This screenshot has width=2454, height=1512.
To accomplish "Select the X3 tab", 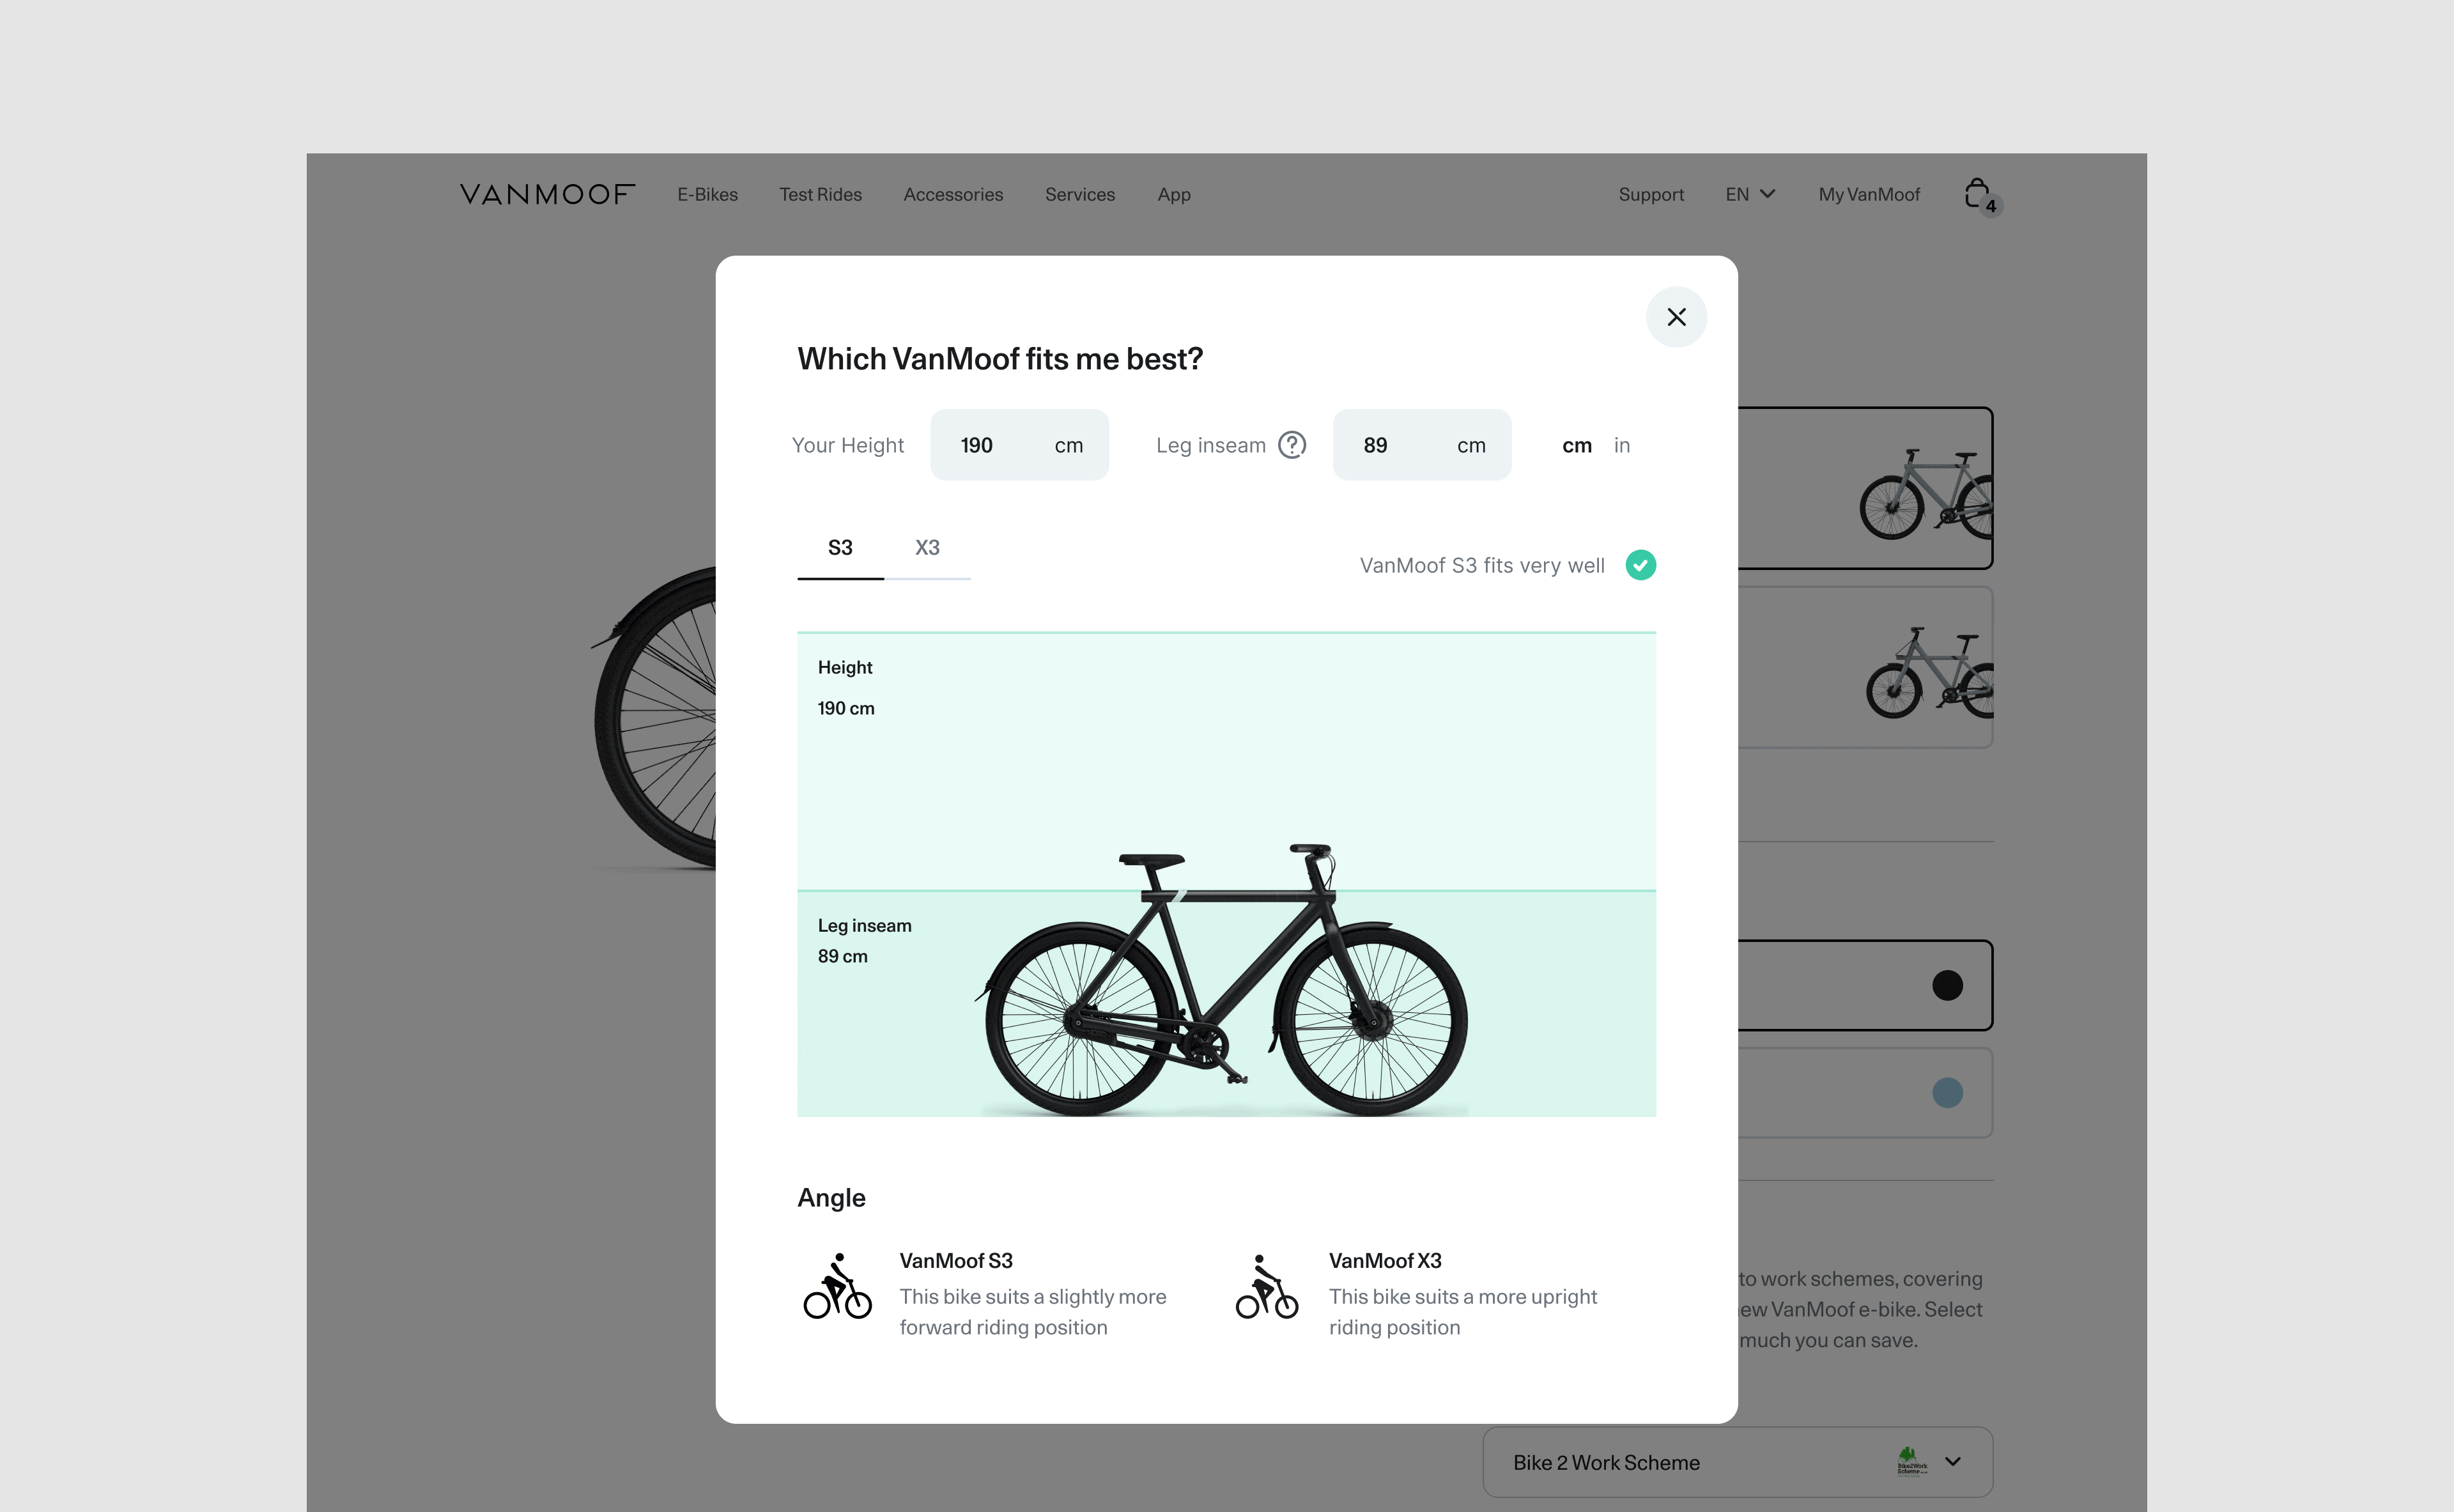I will tap(927, 548).
